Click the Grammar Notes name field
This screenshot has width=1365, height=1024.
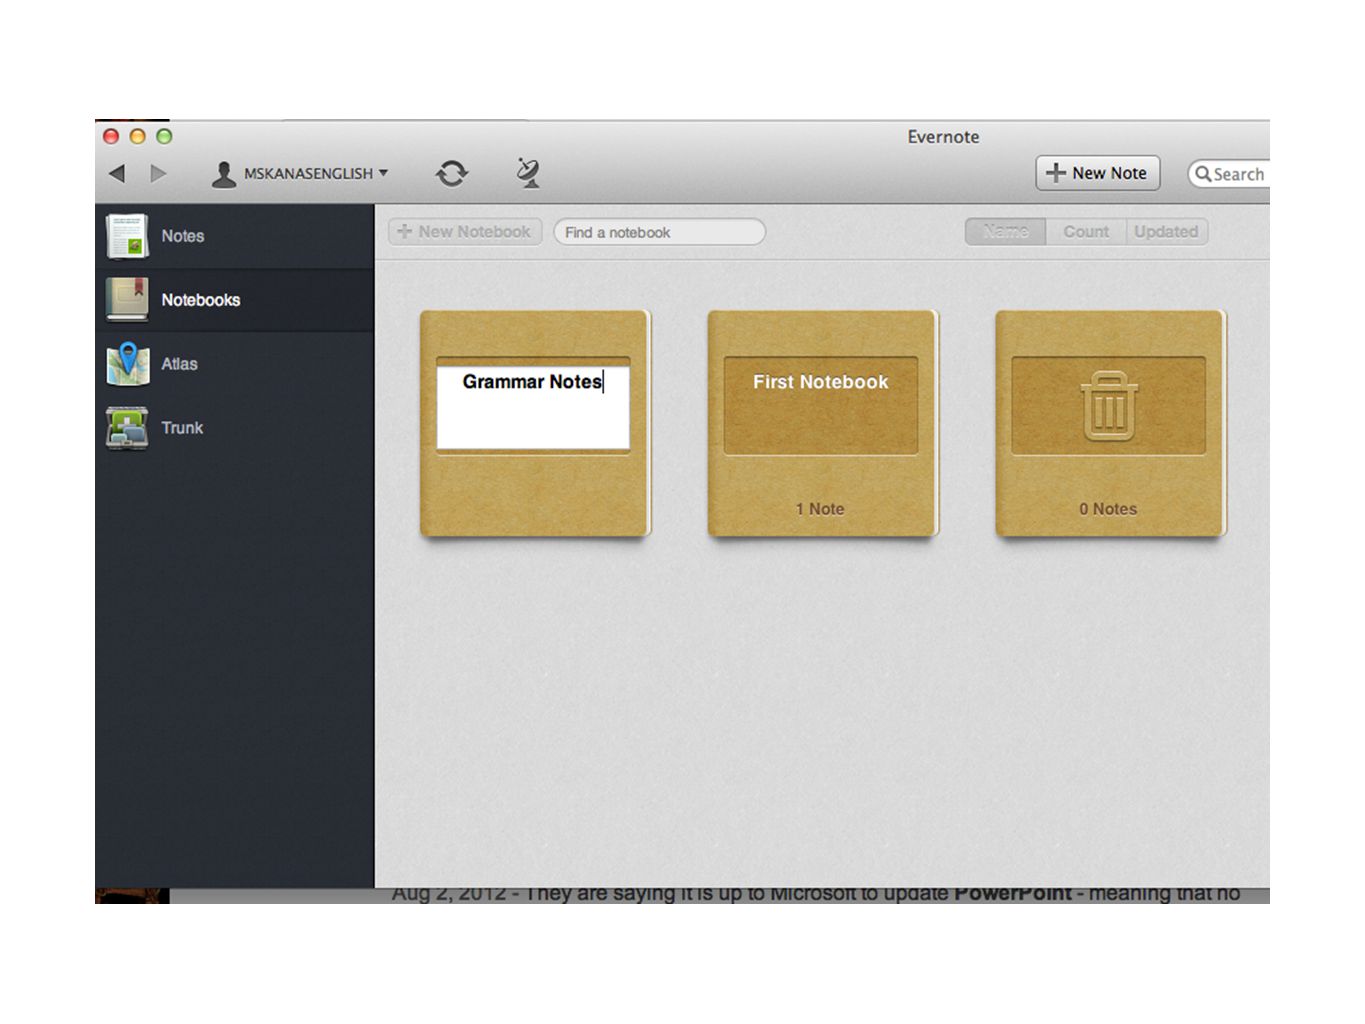[x=533, y=407]
